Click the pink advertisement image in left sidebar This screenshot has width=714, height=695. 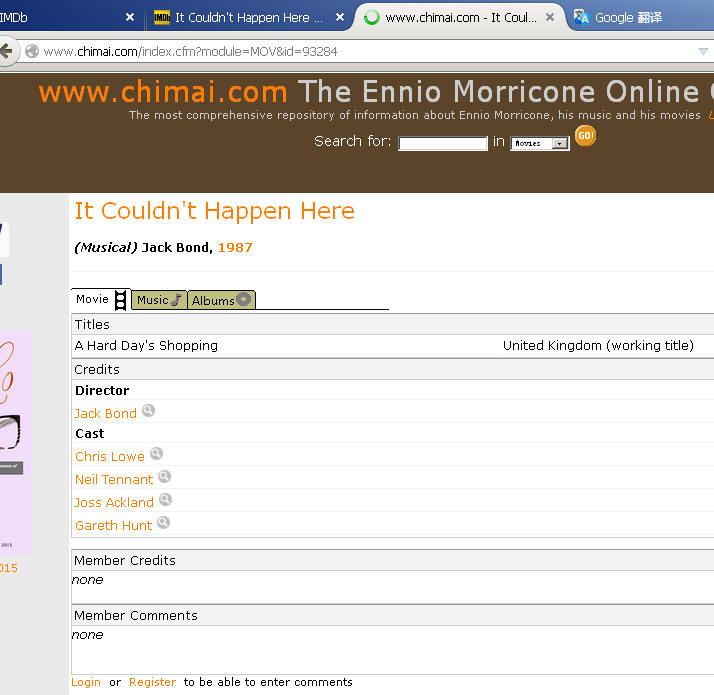[15, 443]
